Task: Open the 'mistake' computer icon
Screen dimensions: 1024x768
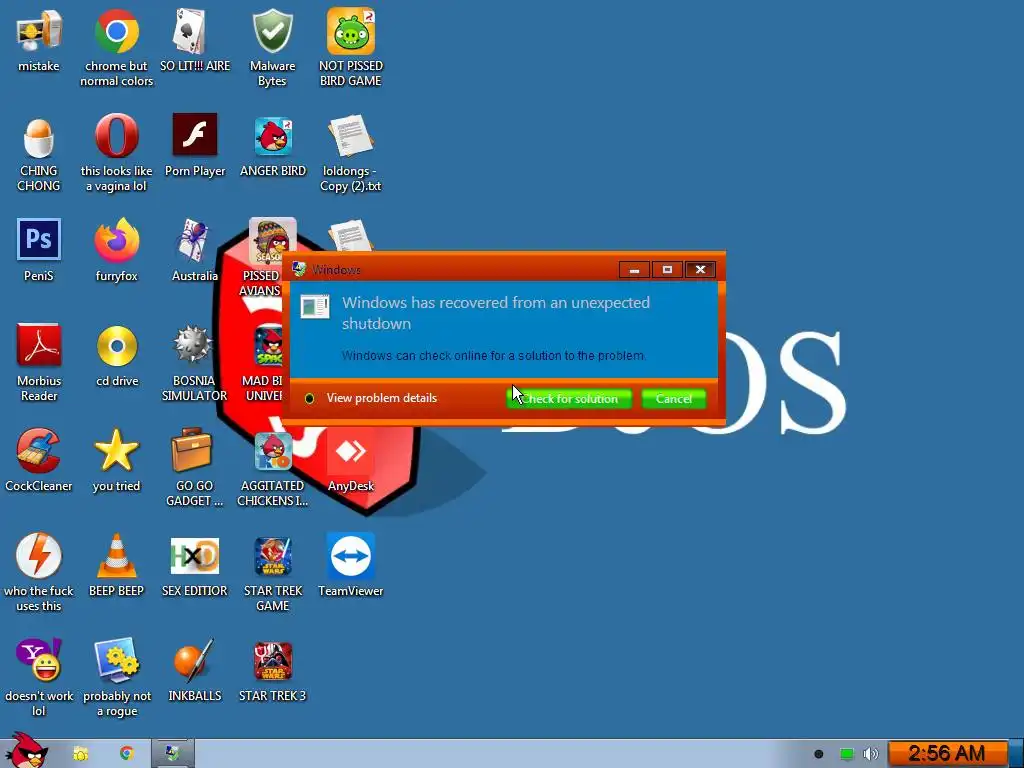Action: pyautogui.click(x=39, y=31)
